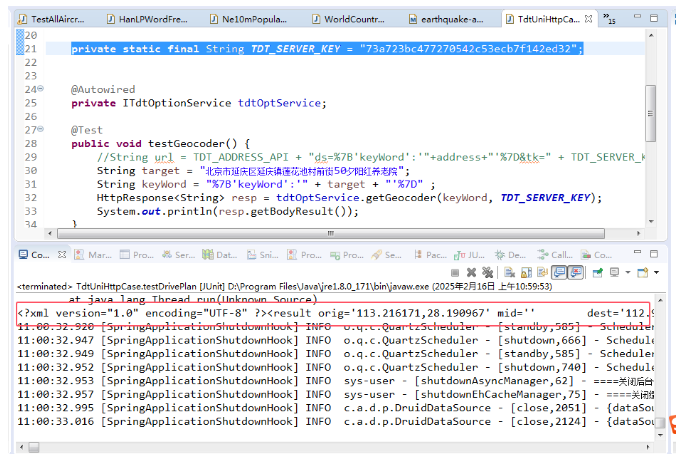
Task: Remove the launch with the single X icon
Action: (x=471, y=272)
